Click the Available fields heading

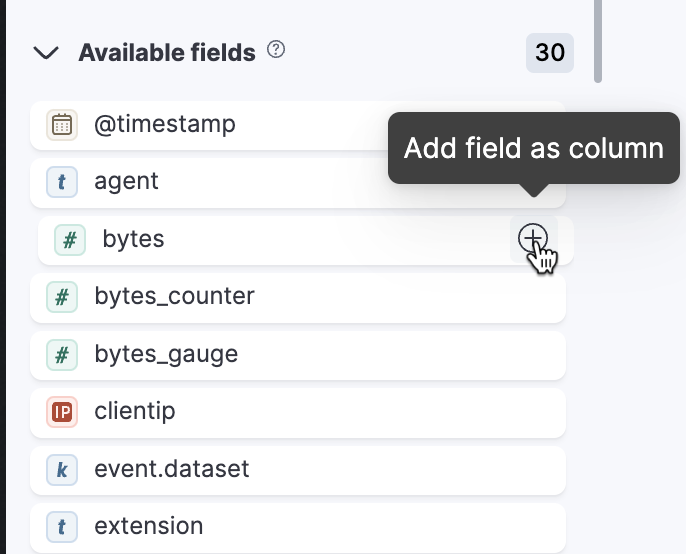point(167,53)
